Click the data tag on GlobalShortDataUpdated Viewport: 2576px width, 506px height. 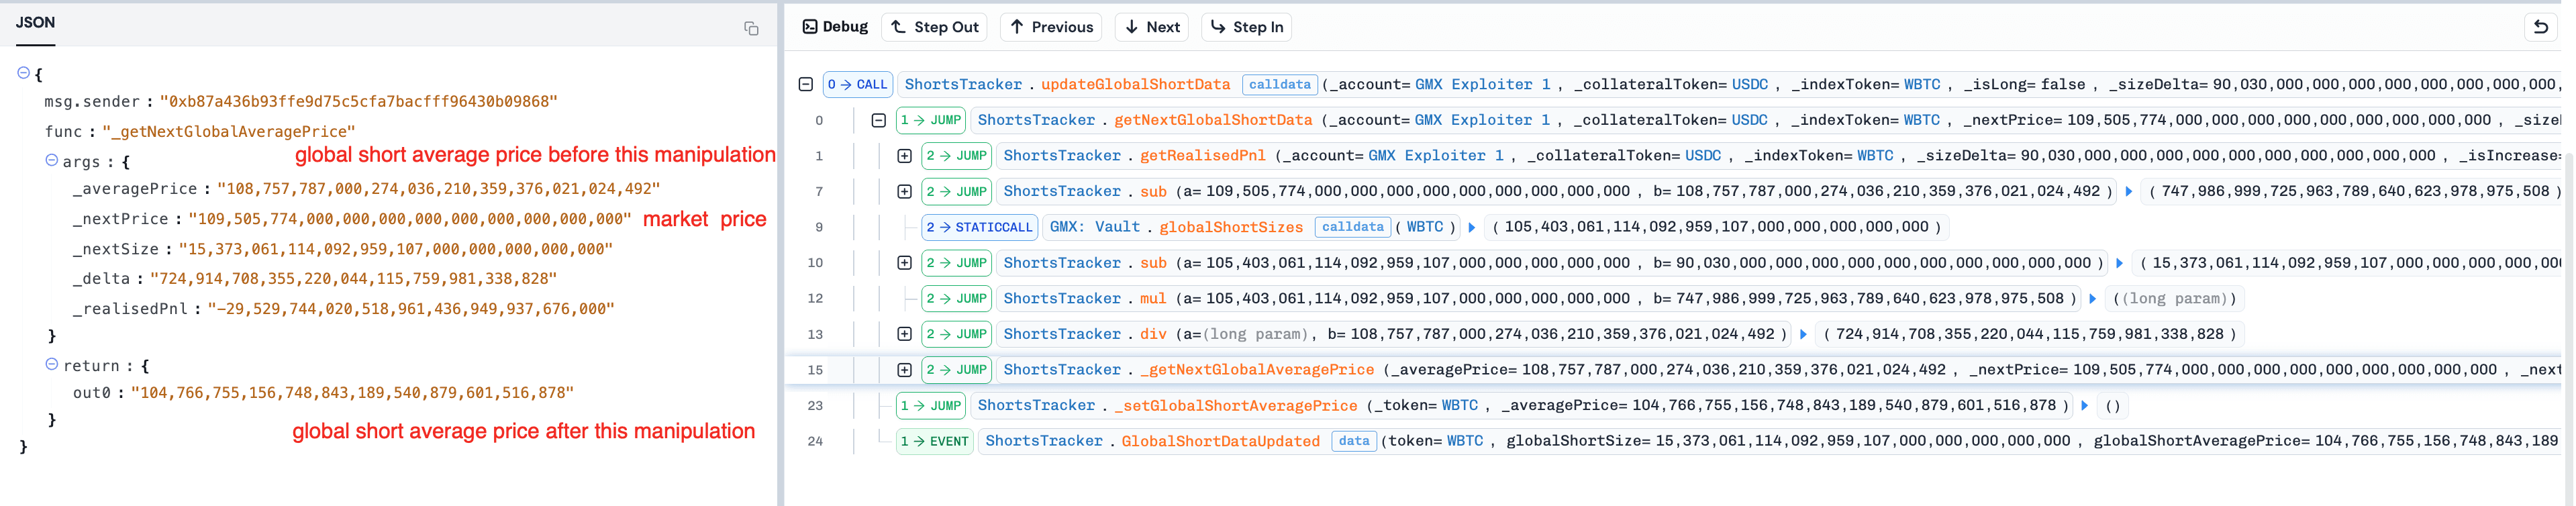[x=1353, y=441]
